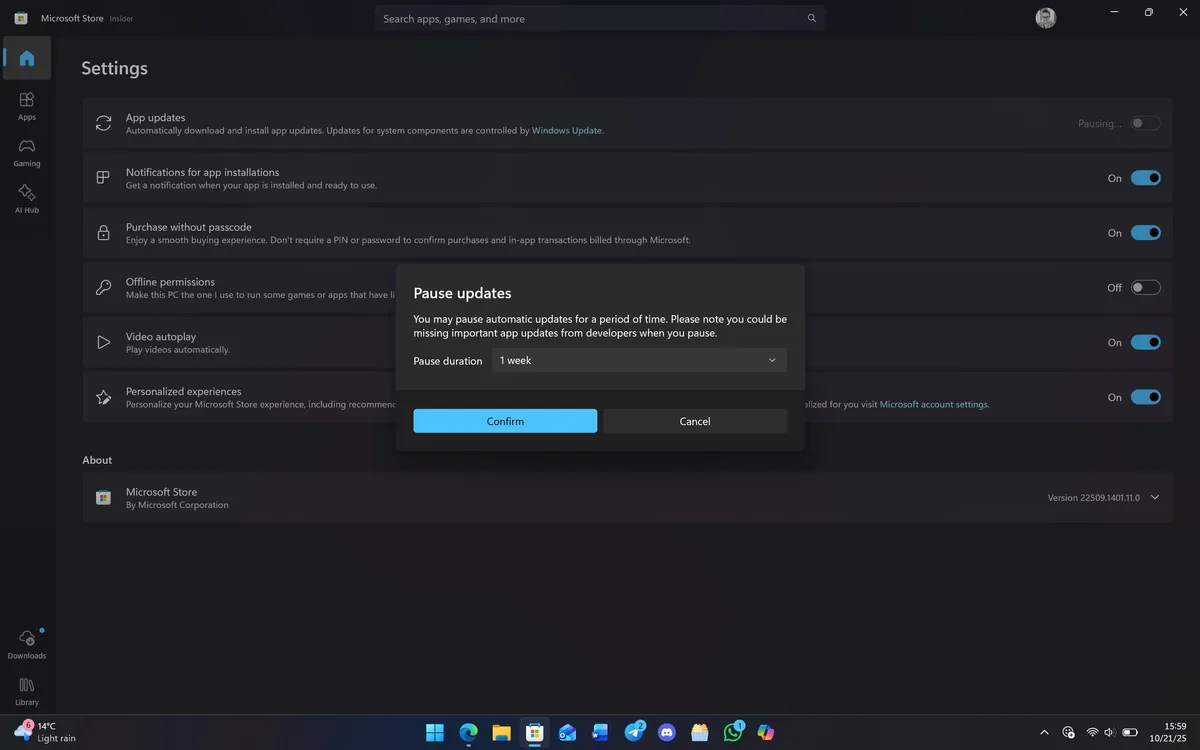The image size is (1200, 750).
Task: Confirm the update pause
Action: click(x=504, y=421)
